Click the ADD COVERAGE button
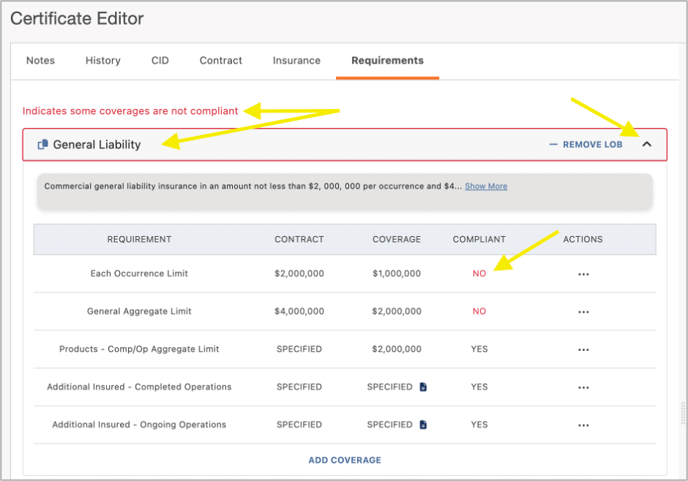The width and height of the screenshot is (688, 481). [x=345, y=460]
